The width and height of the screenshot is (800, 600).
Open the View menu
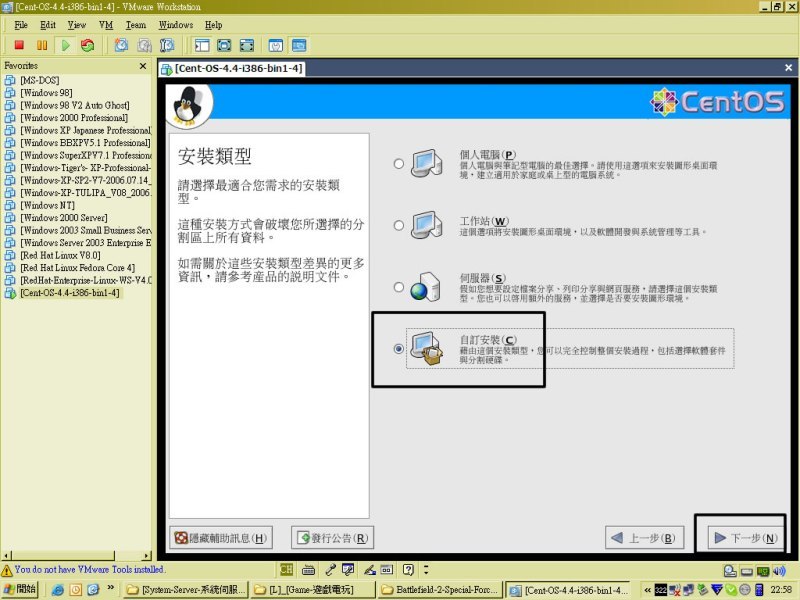77,25
